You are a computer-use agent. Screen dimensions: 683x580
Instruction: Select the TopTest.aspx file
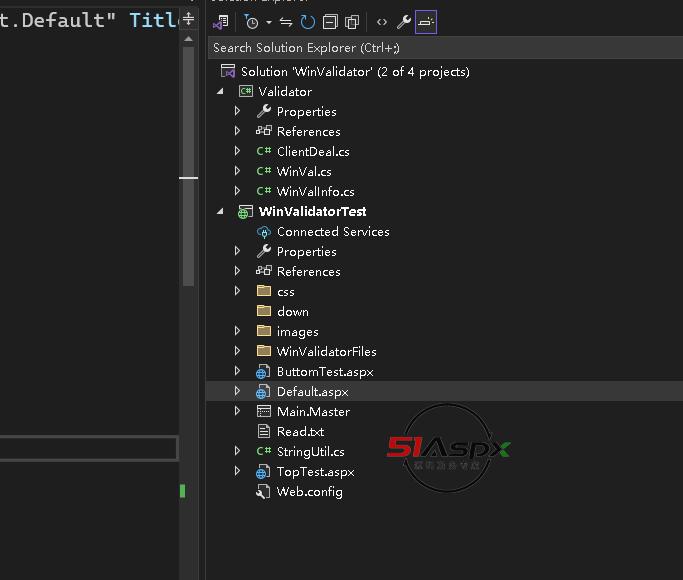(315, 472)
